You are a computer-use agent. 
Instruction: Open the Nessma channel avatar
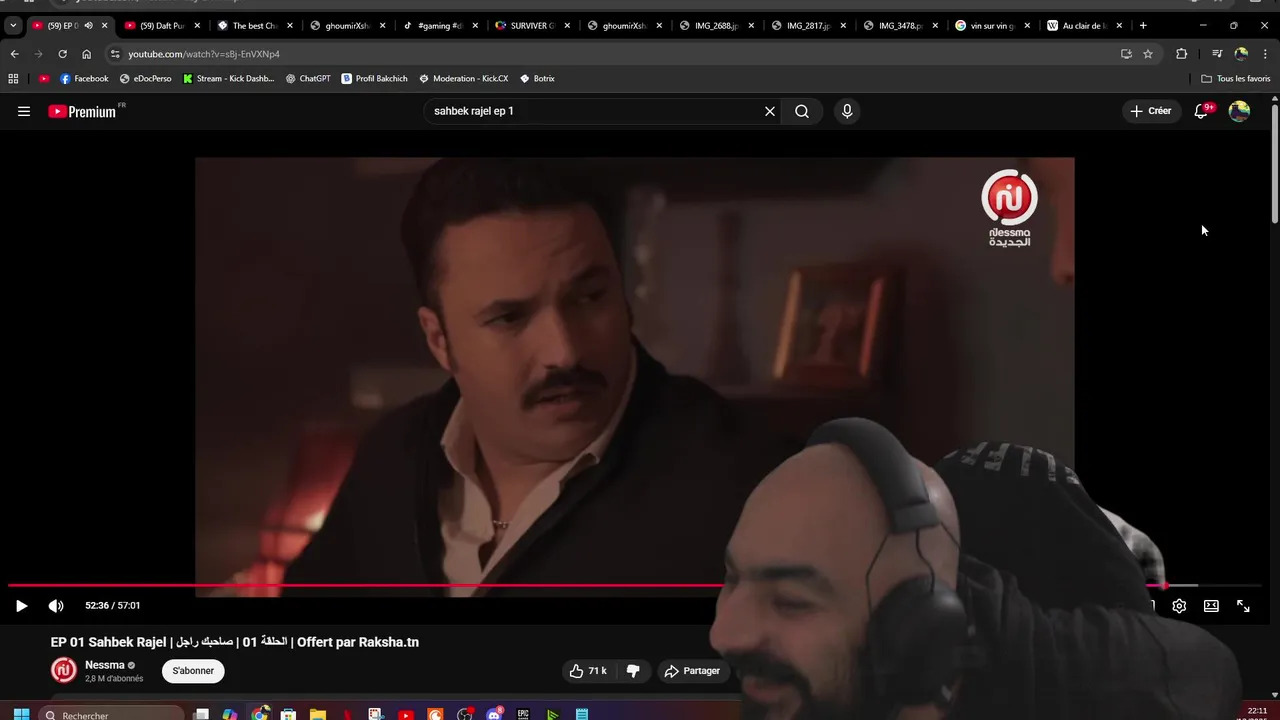click(64, 670)
